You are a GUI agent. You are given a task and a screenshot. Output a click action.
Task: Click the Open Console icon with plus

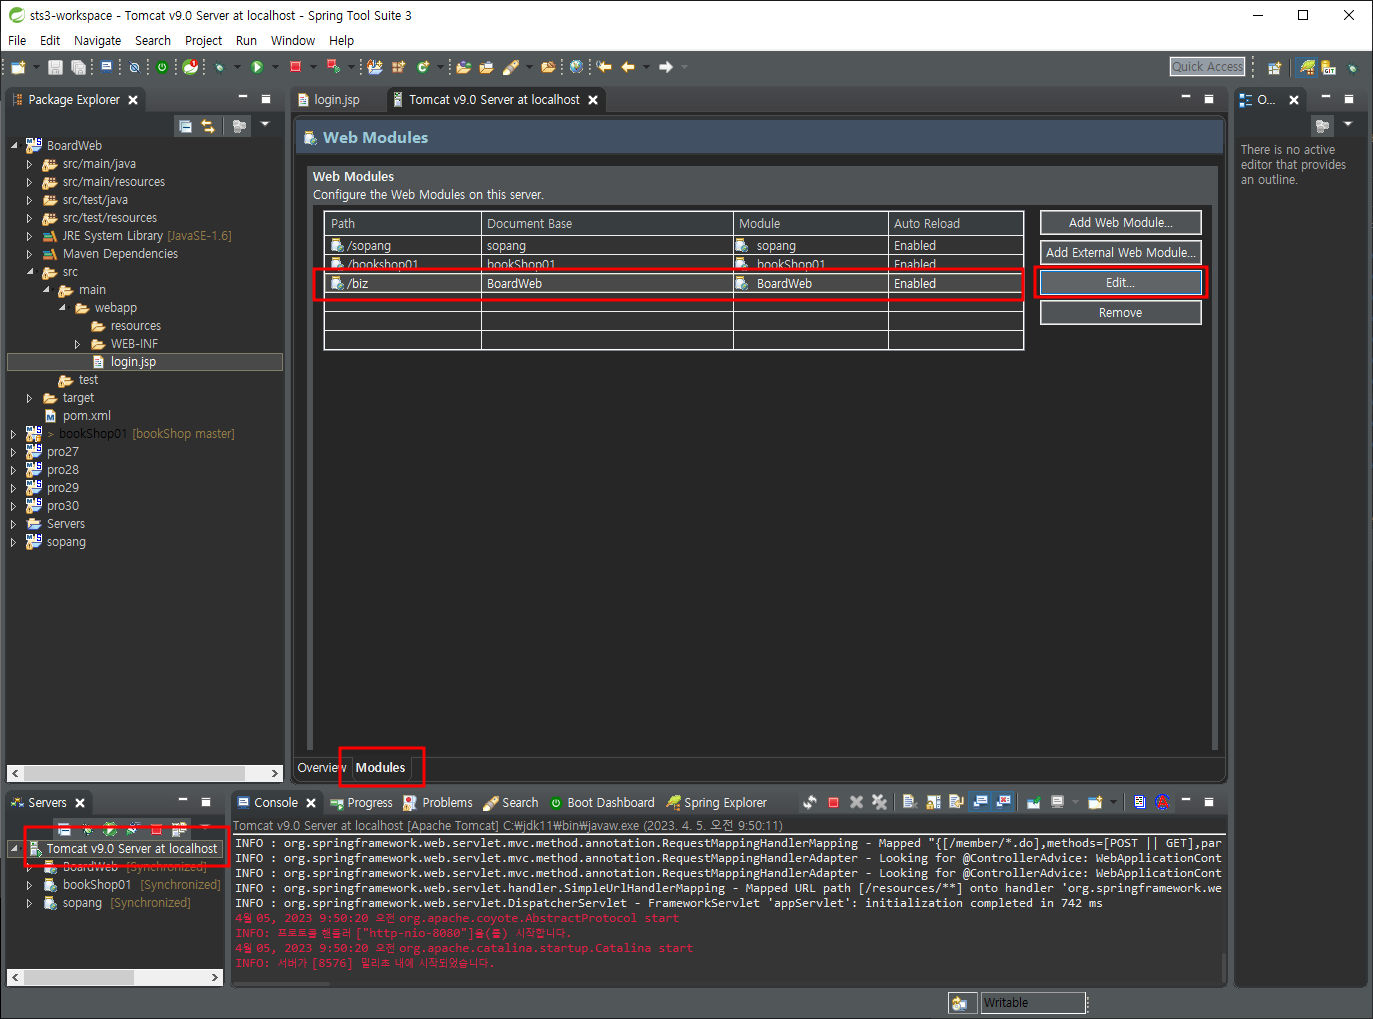[x=1095, y=802]
